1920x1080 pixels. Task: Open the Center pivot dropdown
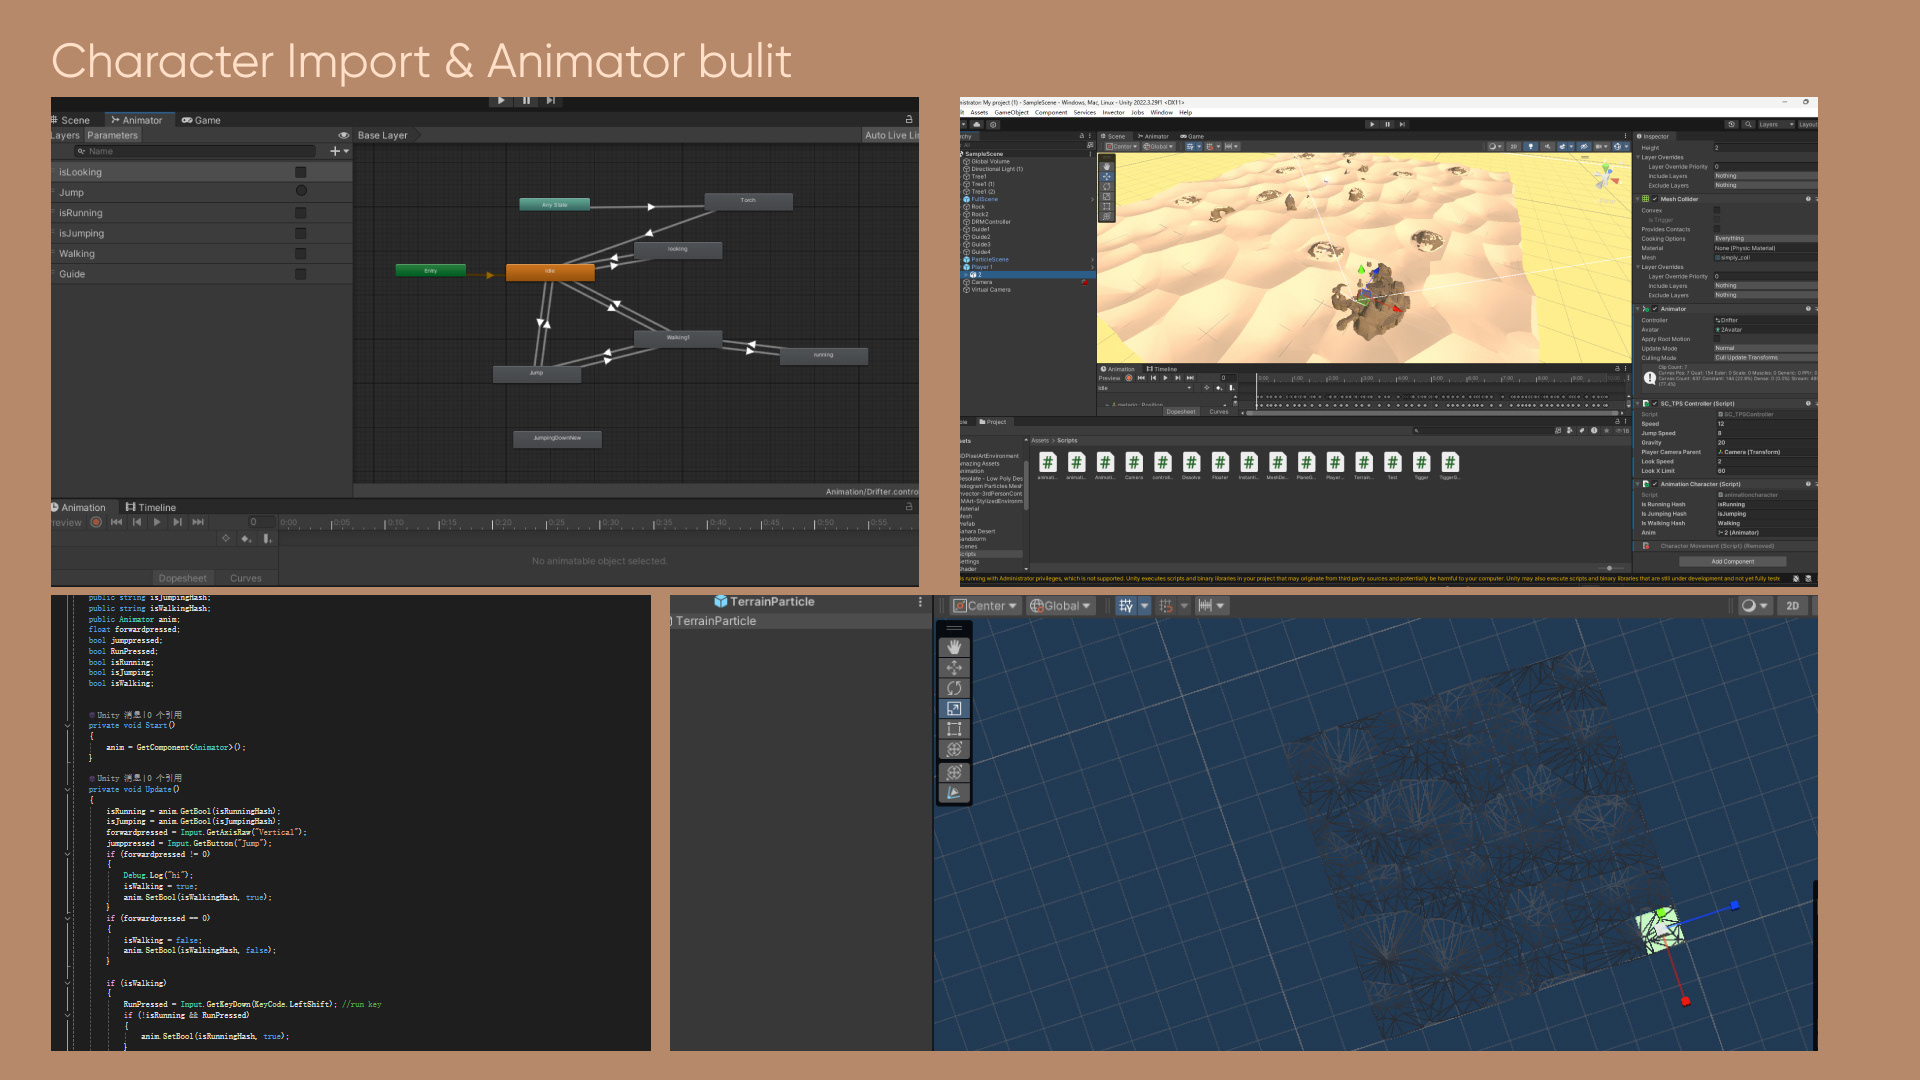(x=985, y=606)
